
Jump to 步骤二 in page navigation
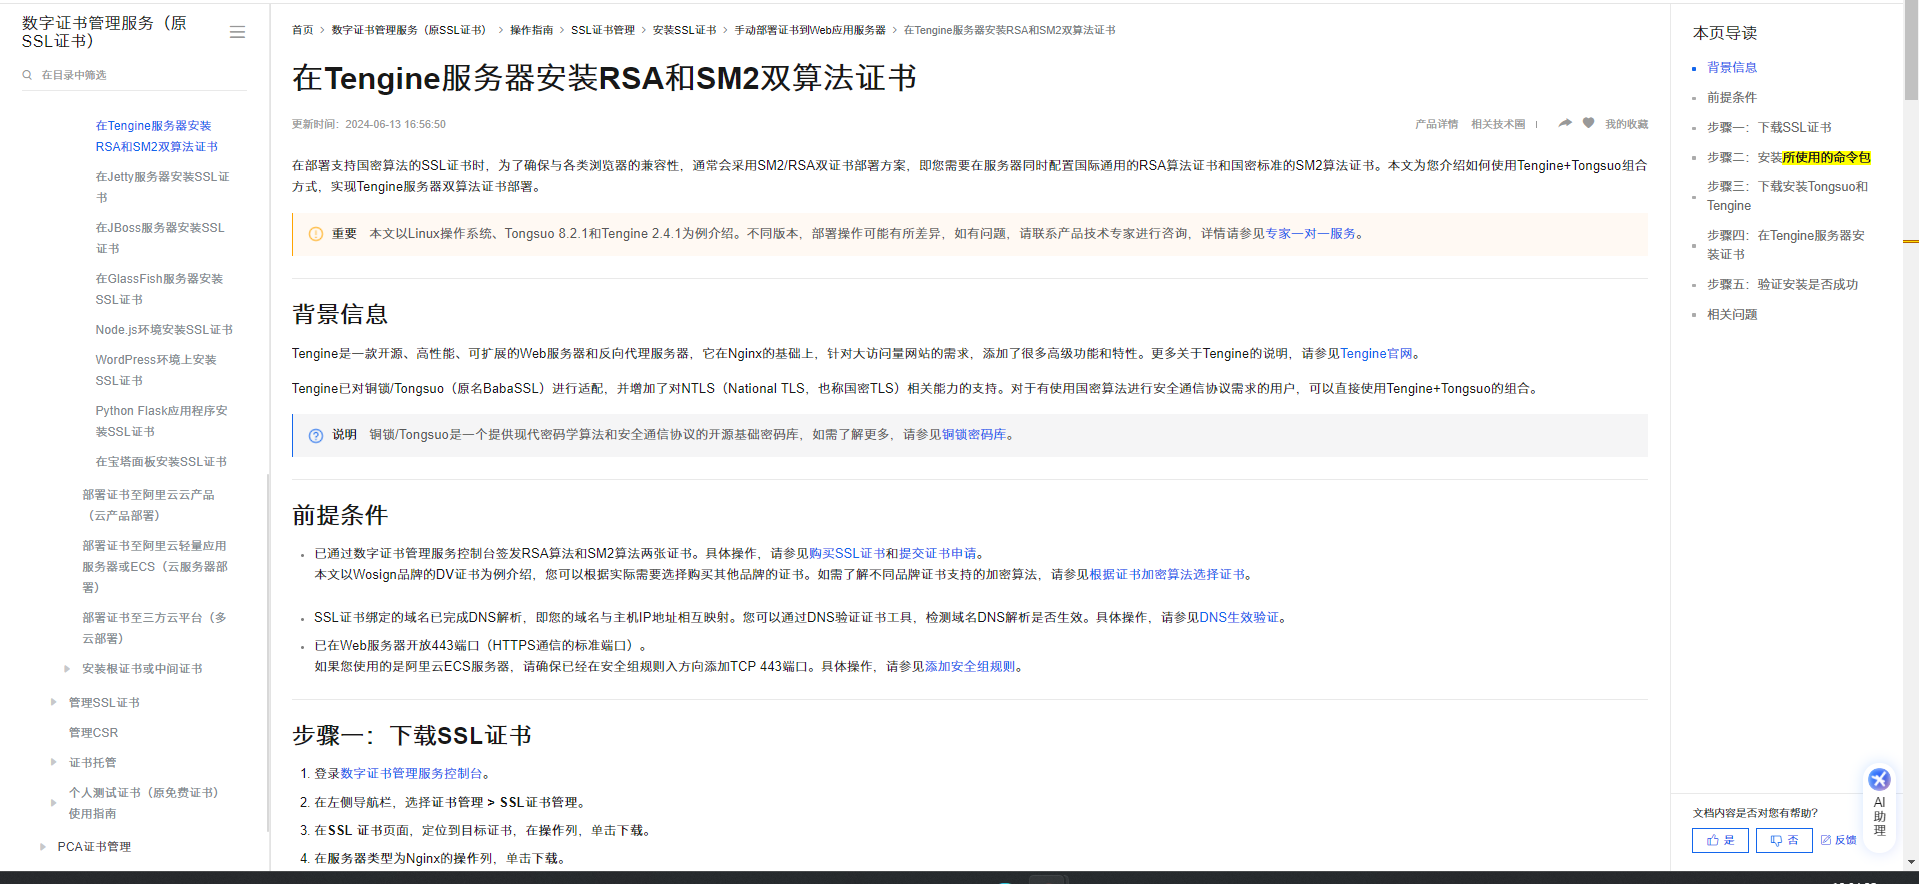pos(1788,158)
